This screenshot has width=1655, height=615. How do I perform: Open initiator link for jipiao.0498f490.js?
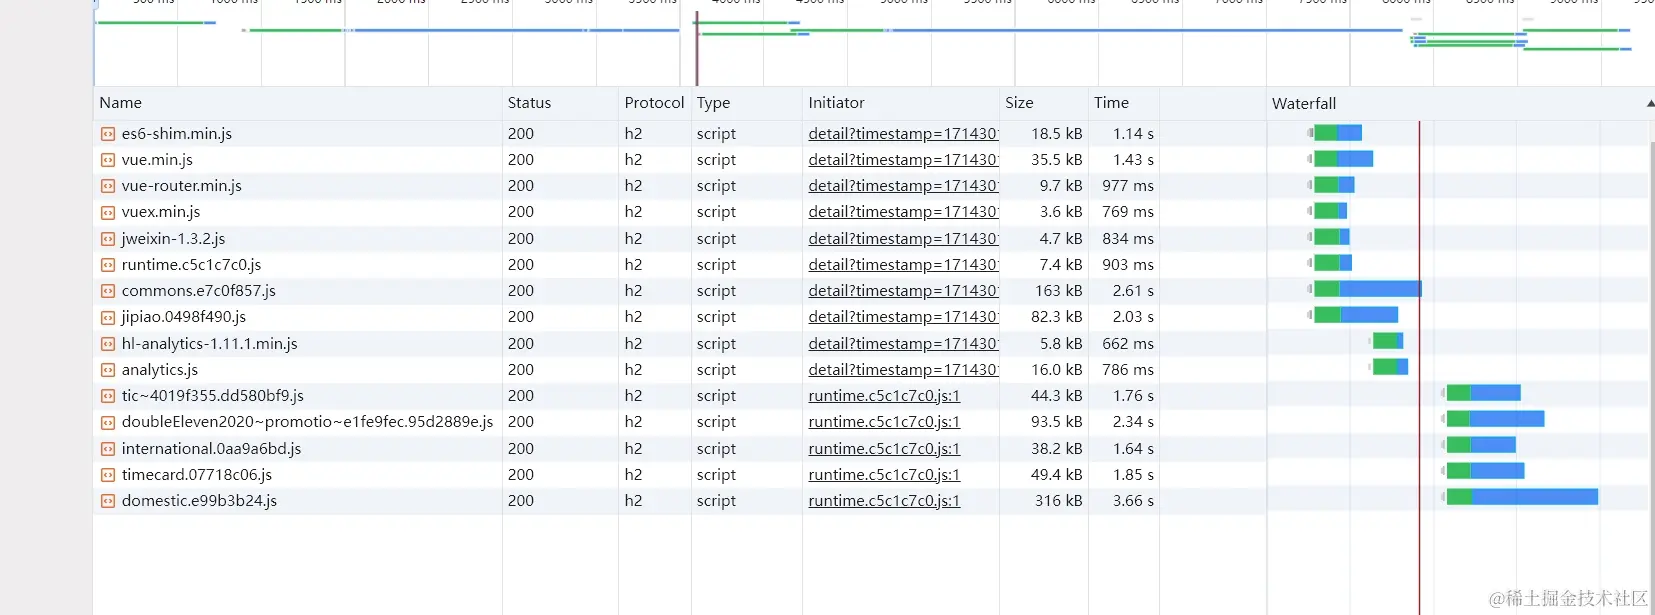tap(902, 317)
